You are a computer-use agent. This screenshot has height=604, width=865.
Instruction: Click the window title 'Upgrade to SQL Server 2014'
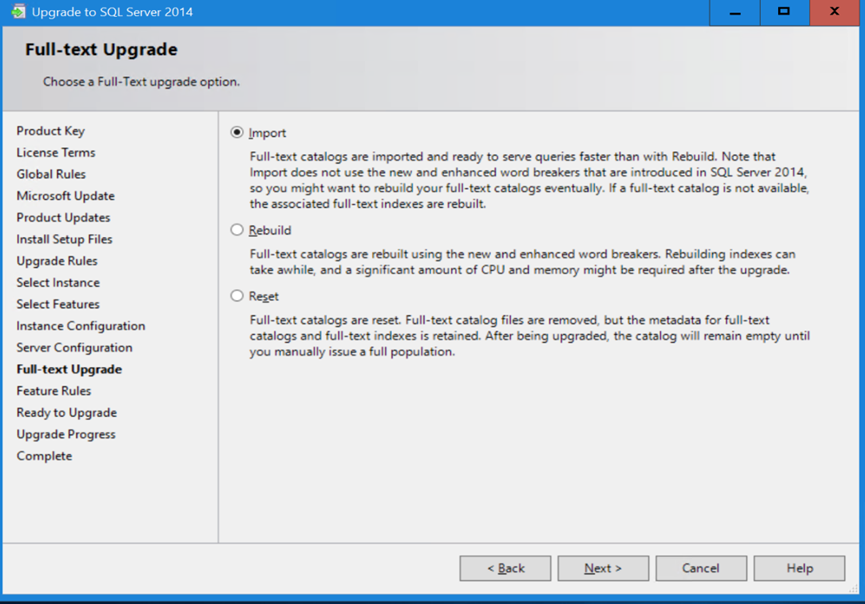(113, 12)
